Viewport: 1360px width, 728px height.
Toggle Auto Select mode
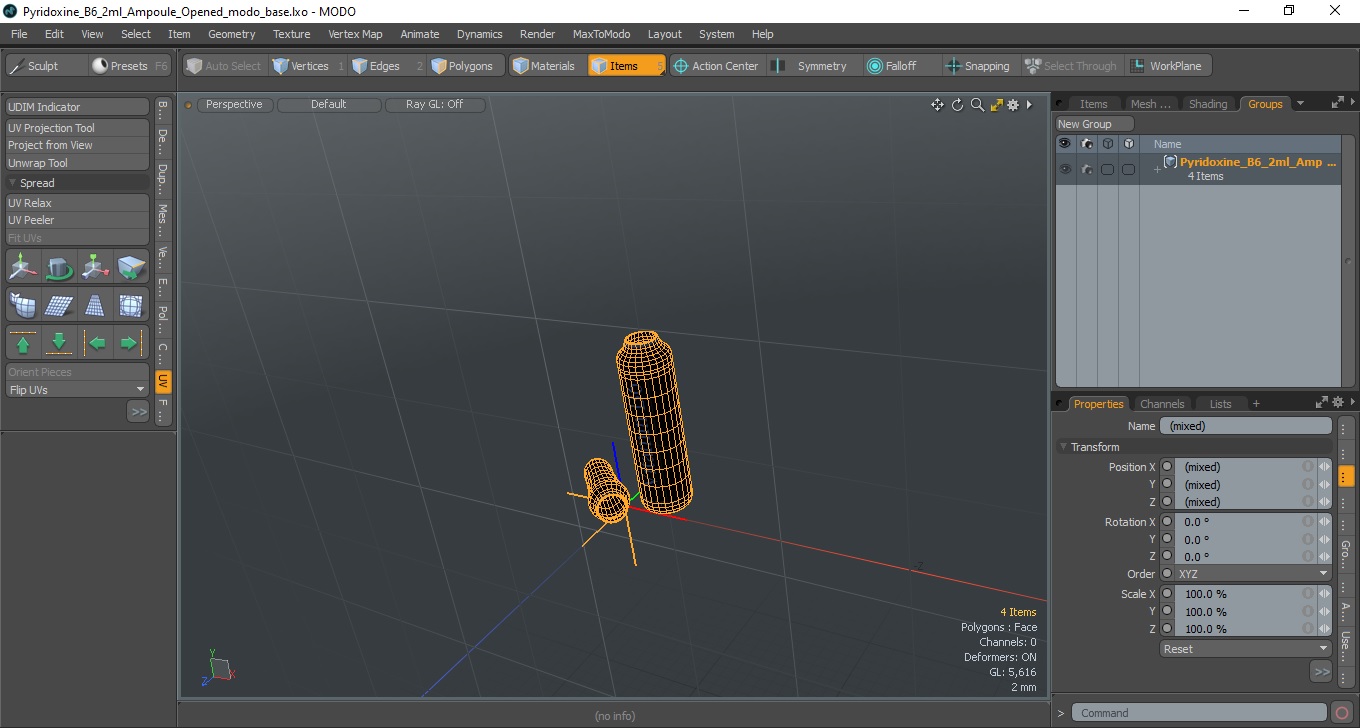pos(223,66)
